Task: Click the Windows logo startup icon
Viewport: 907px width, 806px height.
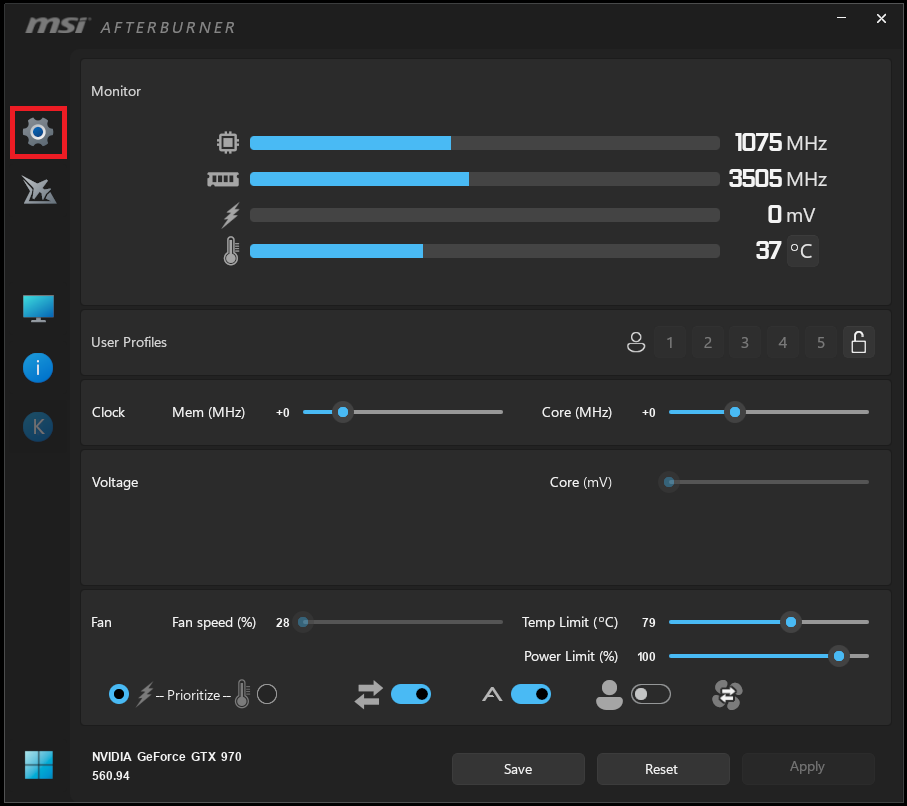Action: tap(39, 765)
